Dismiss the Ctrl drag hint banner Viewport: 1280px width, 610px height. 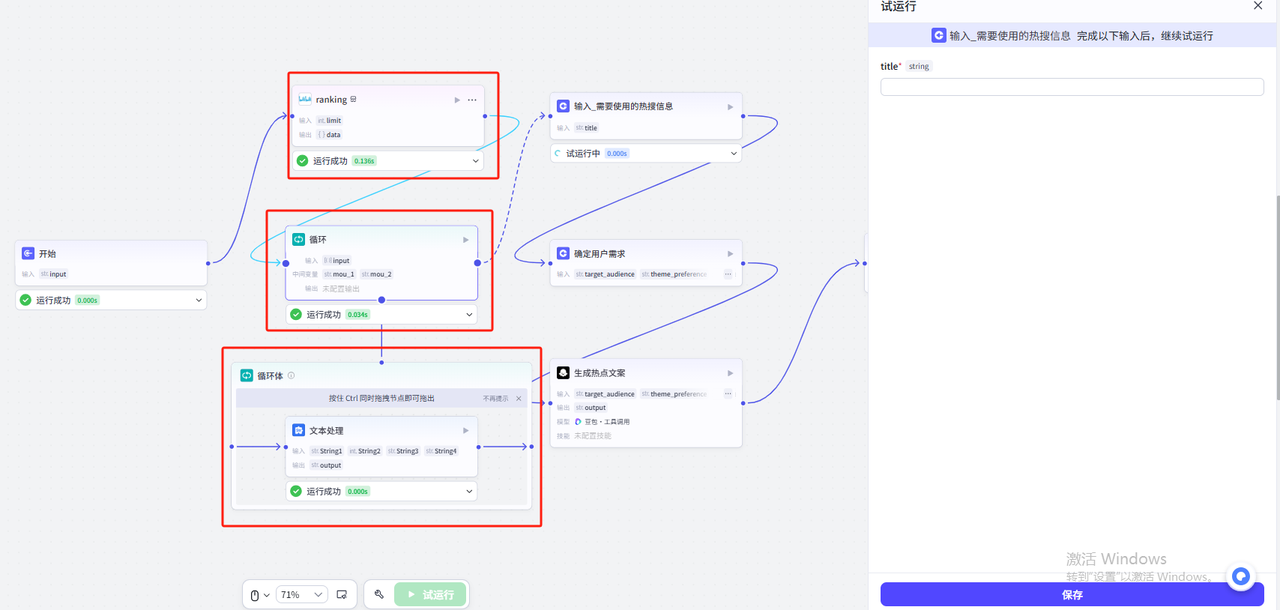click(519, 398)
